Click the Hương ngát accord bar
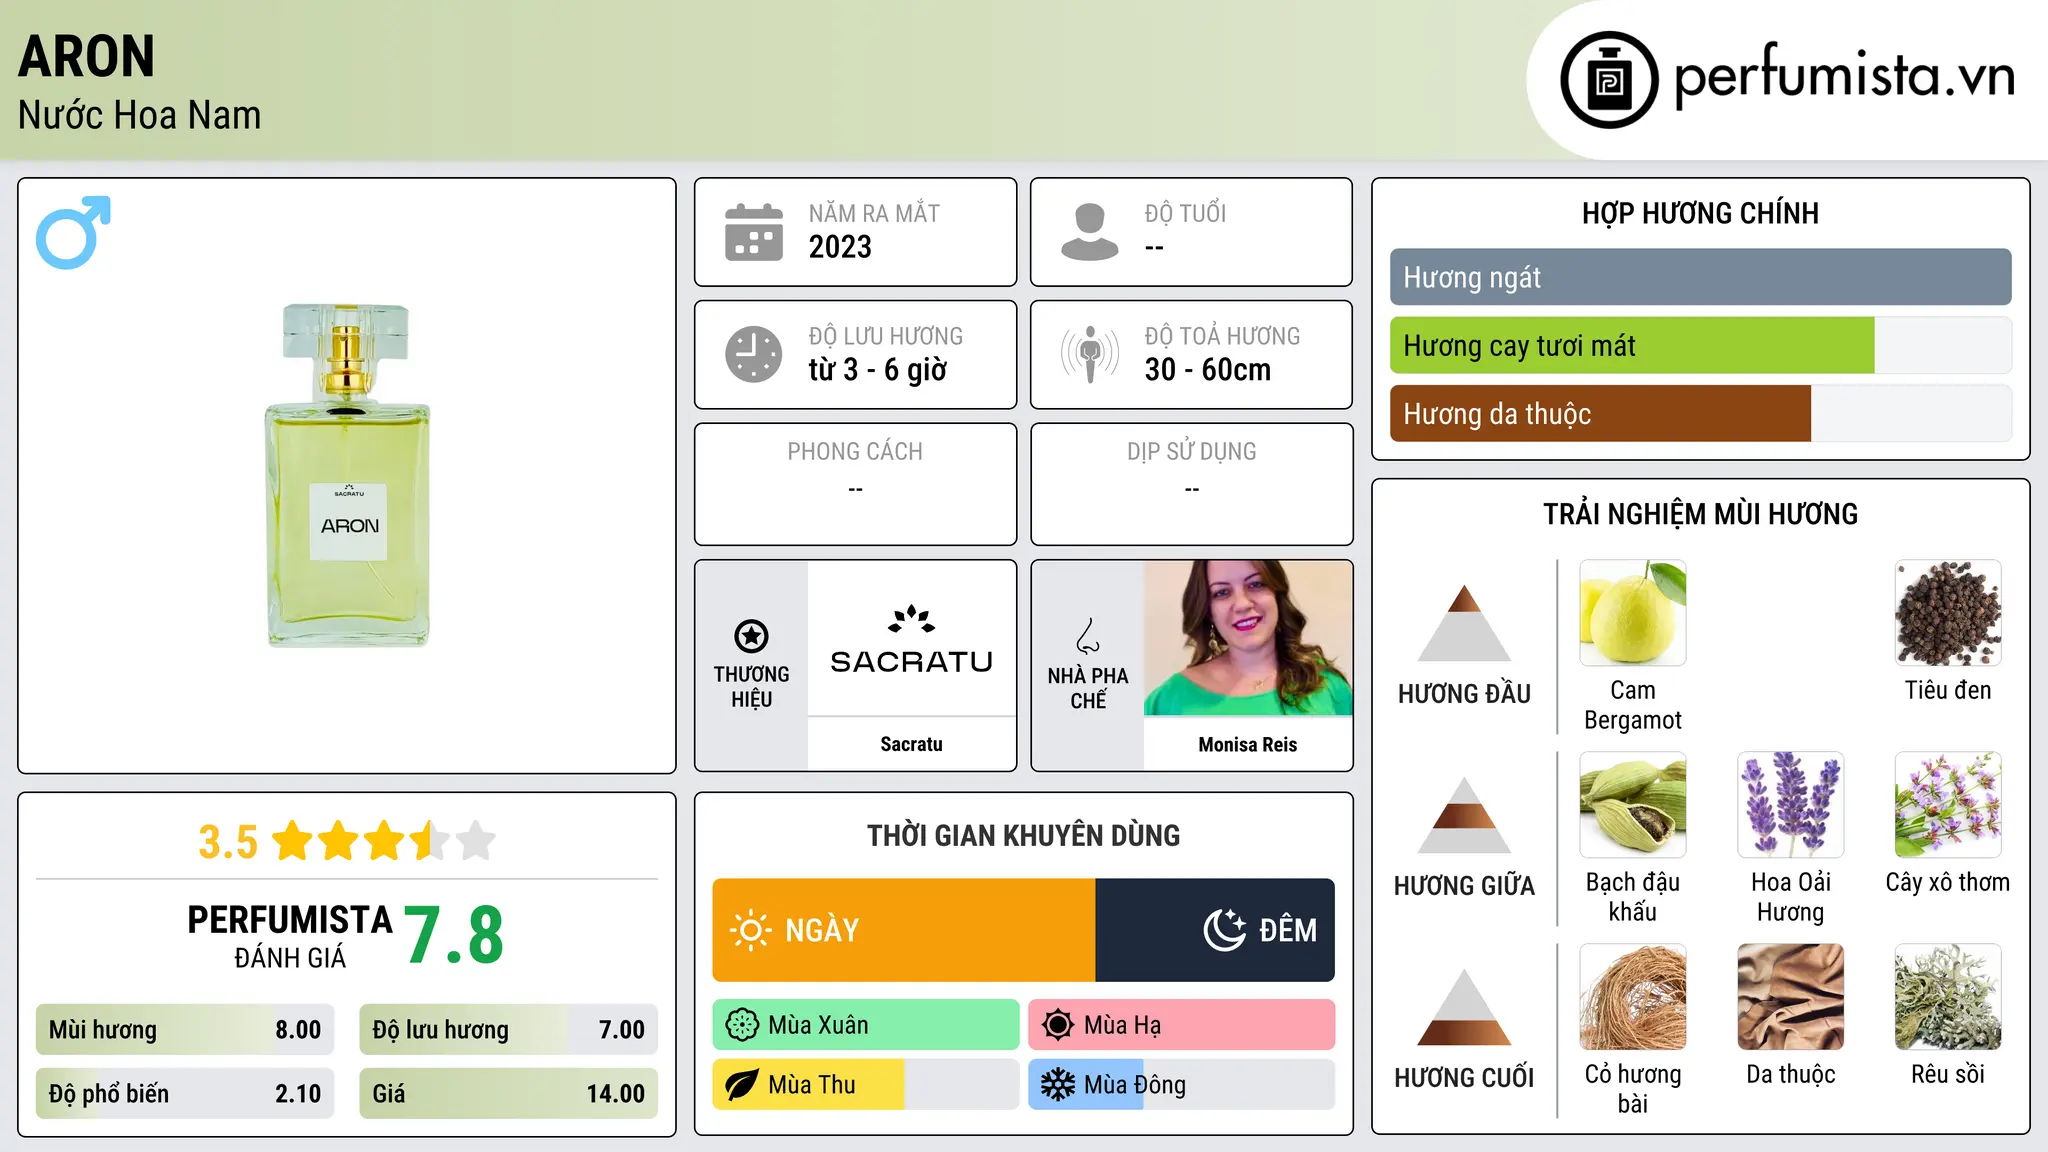 click(x=1701, y=277)
